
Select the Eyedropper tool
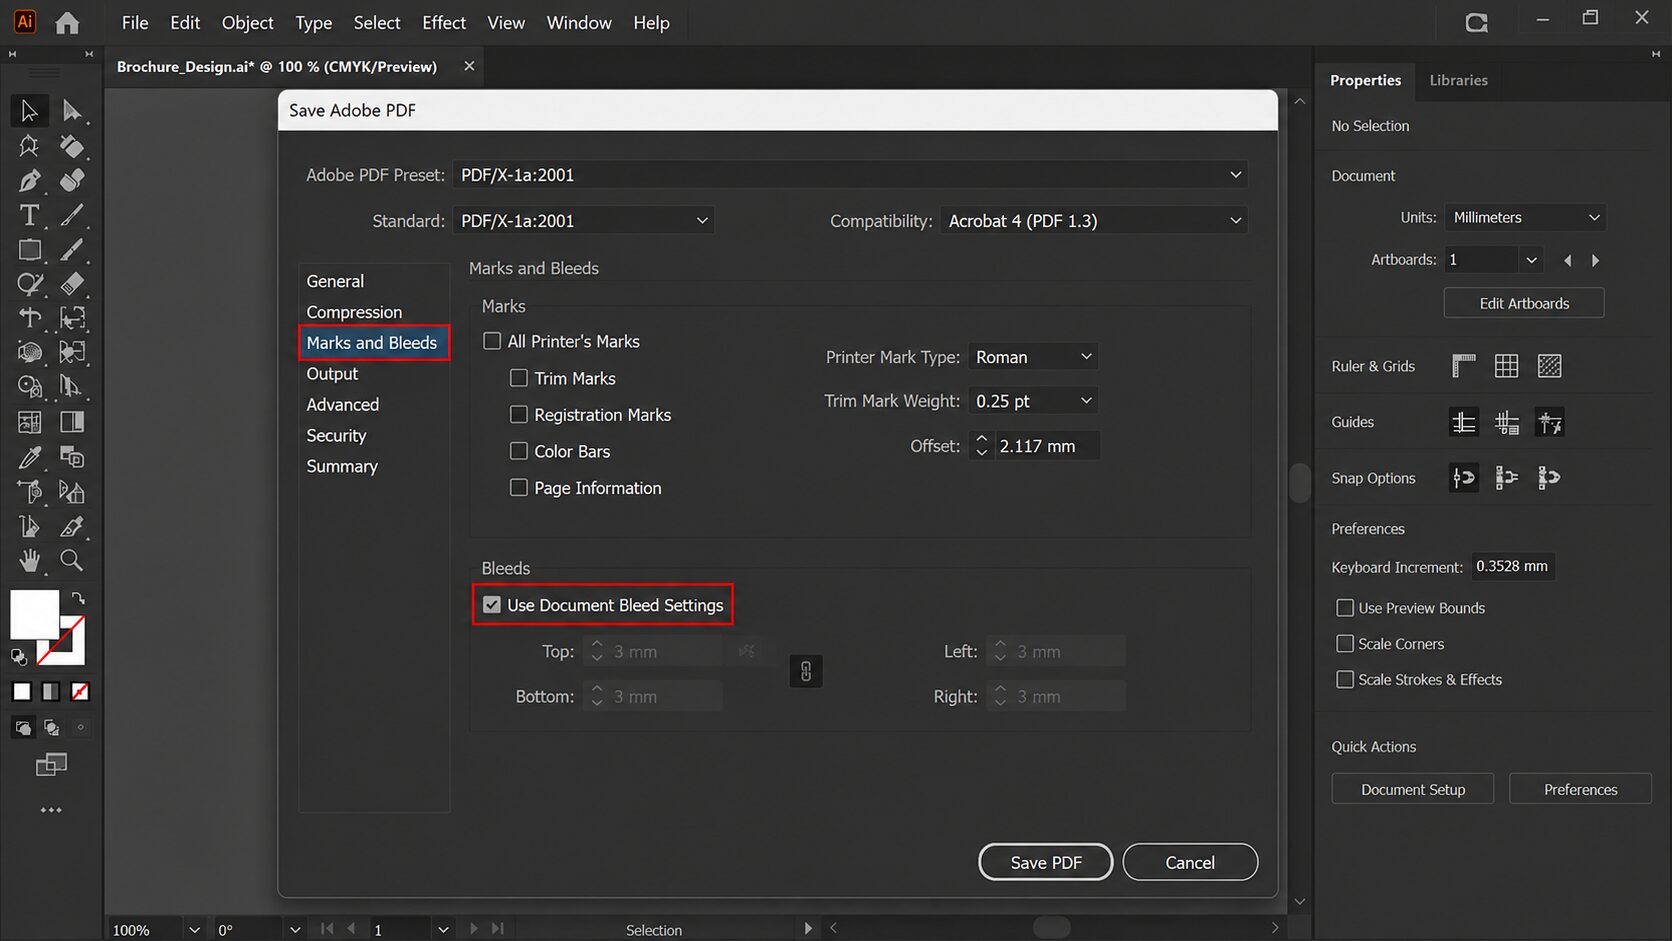coord(29,458)
